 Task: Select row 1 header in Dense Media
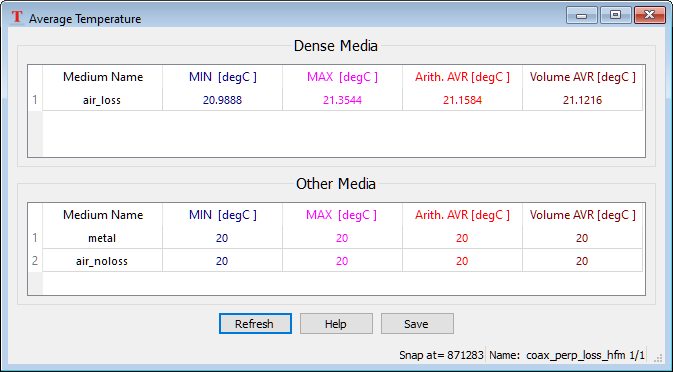pyautogui.click(x=35, y=100)
